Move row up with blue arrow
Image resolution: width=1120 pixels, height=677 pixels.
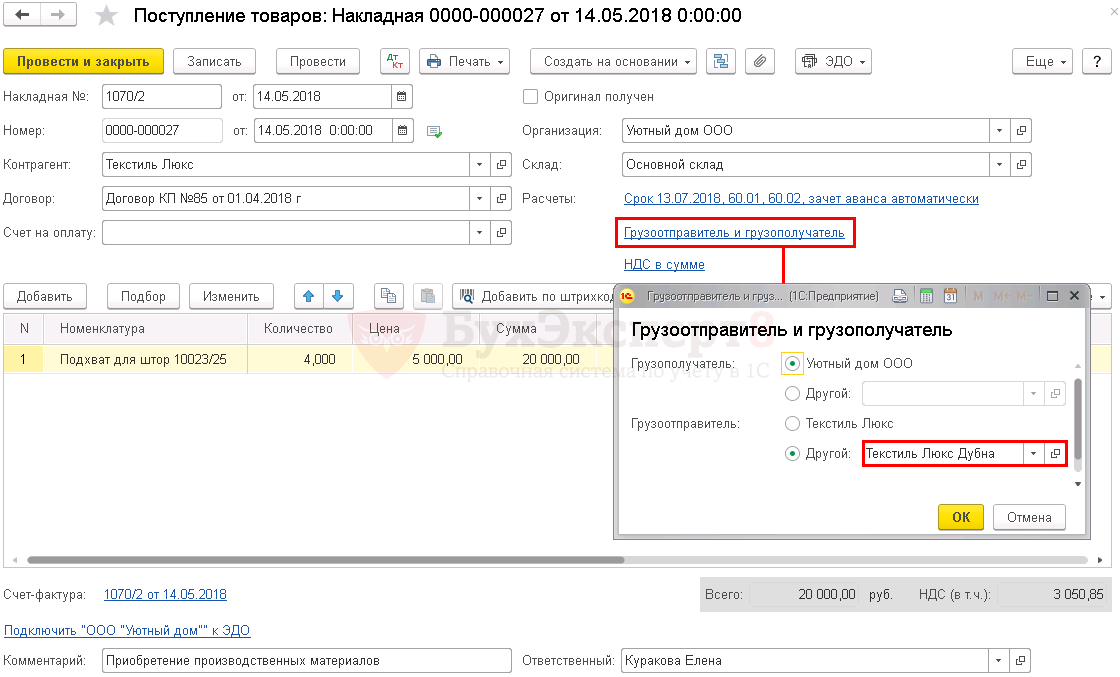coord(309,296)
